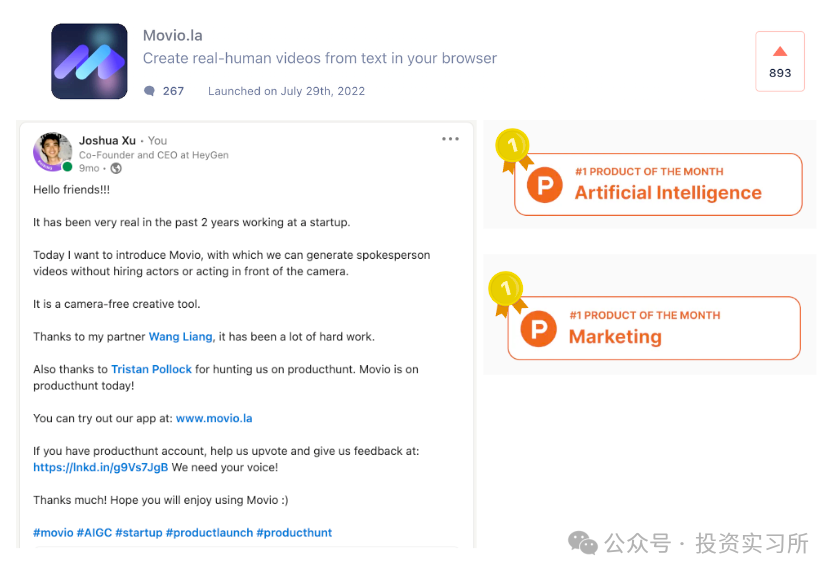
Task: Click the Artificial Intelligence product badge
Action: [658, 185]
